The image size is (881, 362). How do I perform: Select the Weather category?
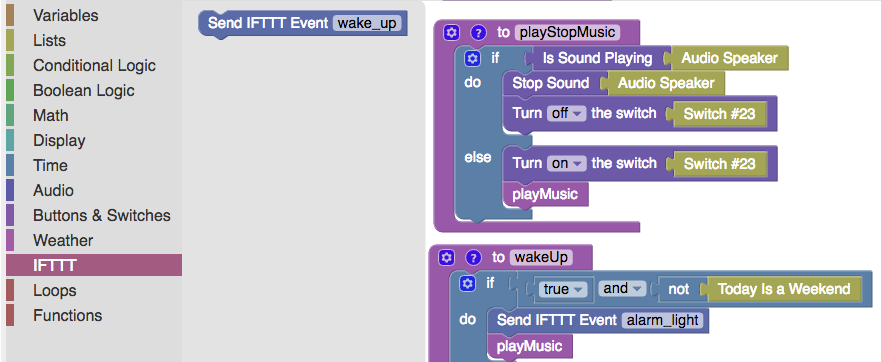point(94,241)
